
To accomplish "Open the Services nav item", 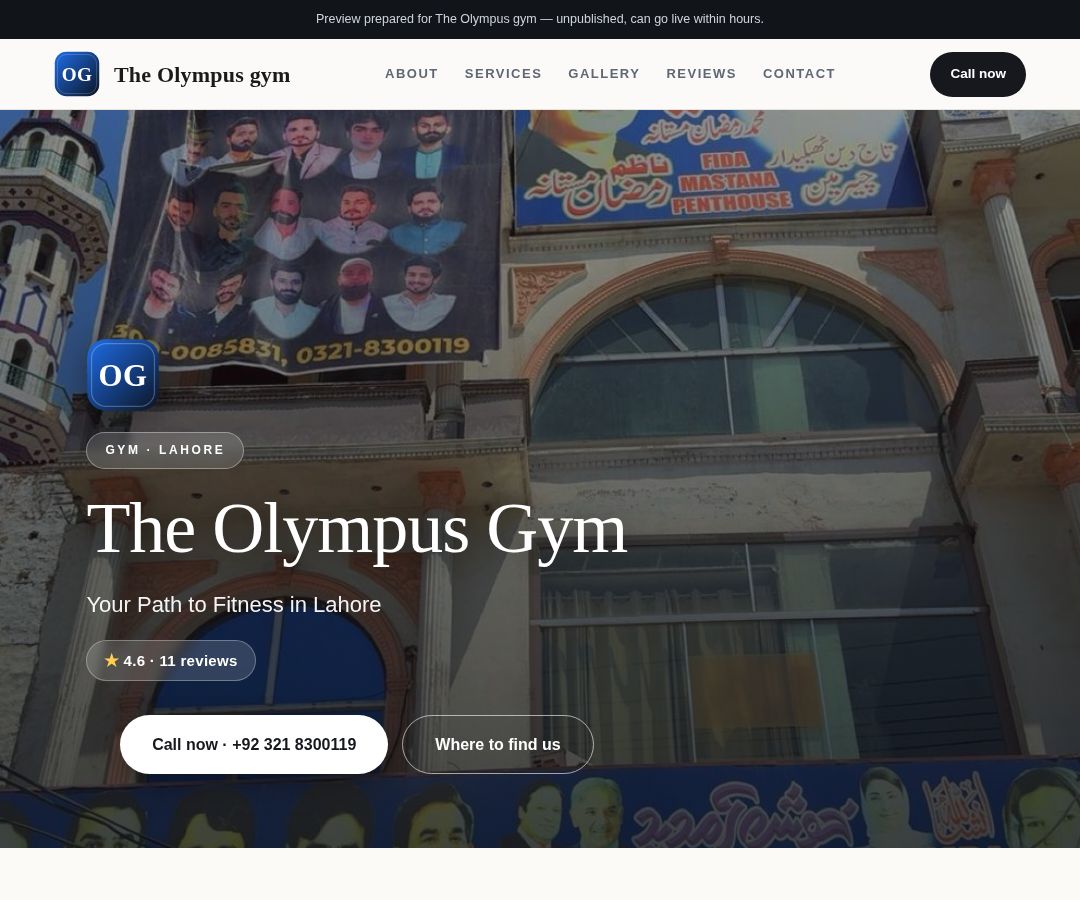I will 503,74.
